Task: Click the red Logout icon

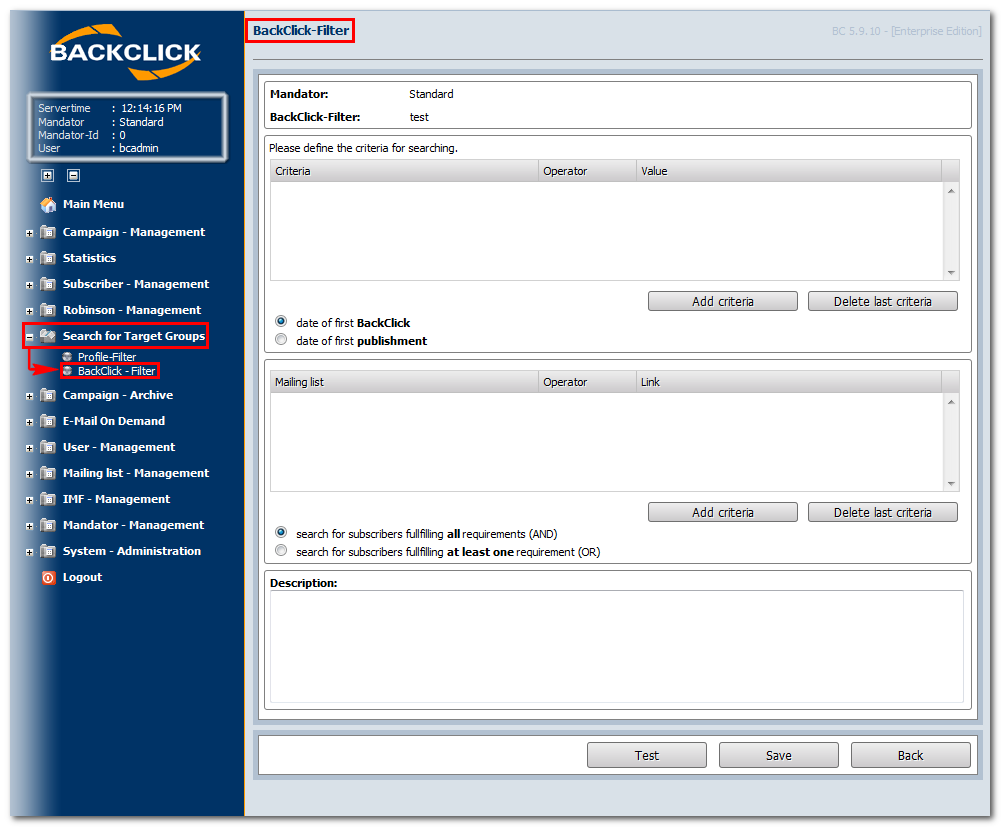Action: tap(49, 577)
